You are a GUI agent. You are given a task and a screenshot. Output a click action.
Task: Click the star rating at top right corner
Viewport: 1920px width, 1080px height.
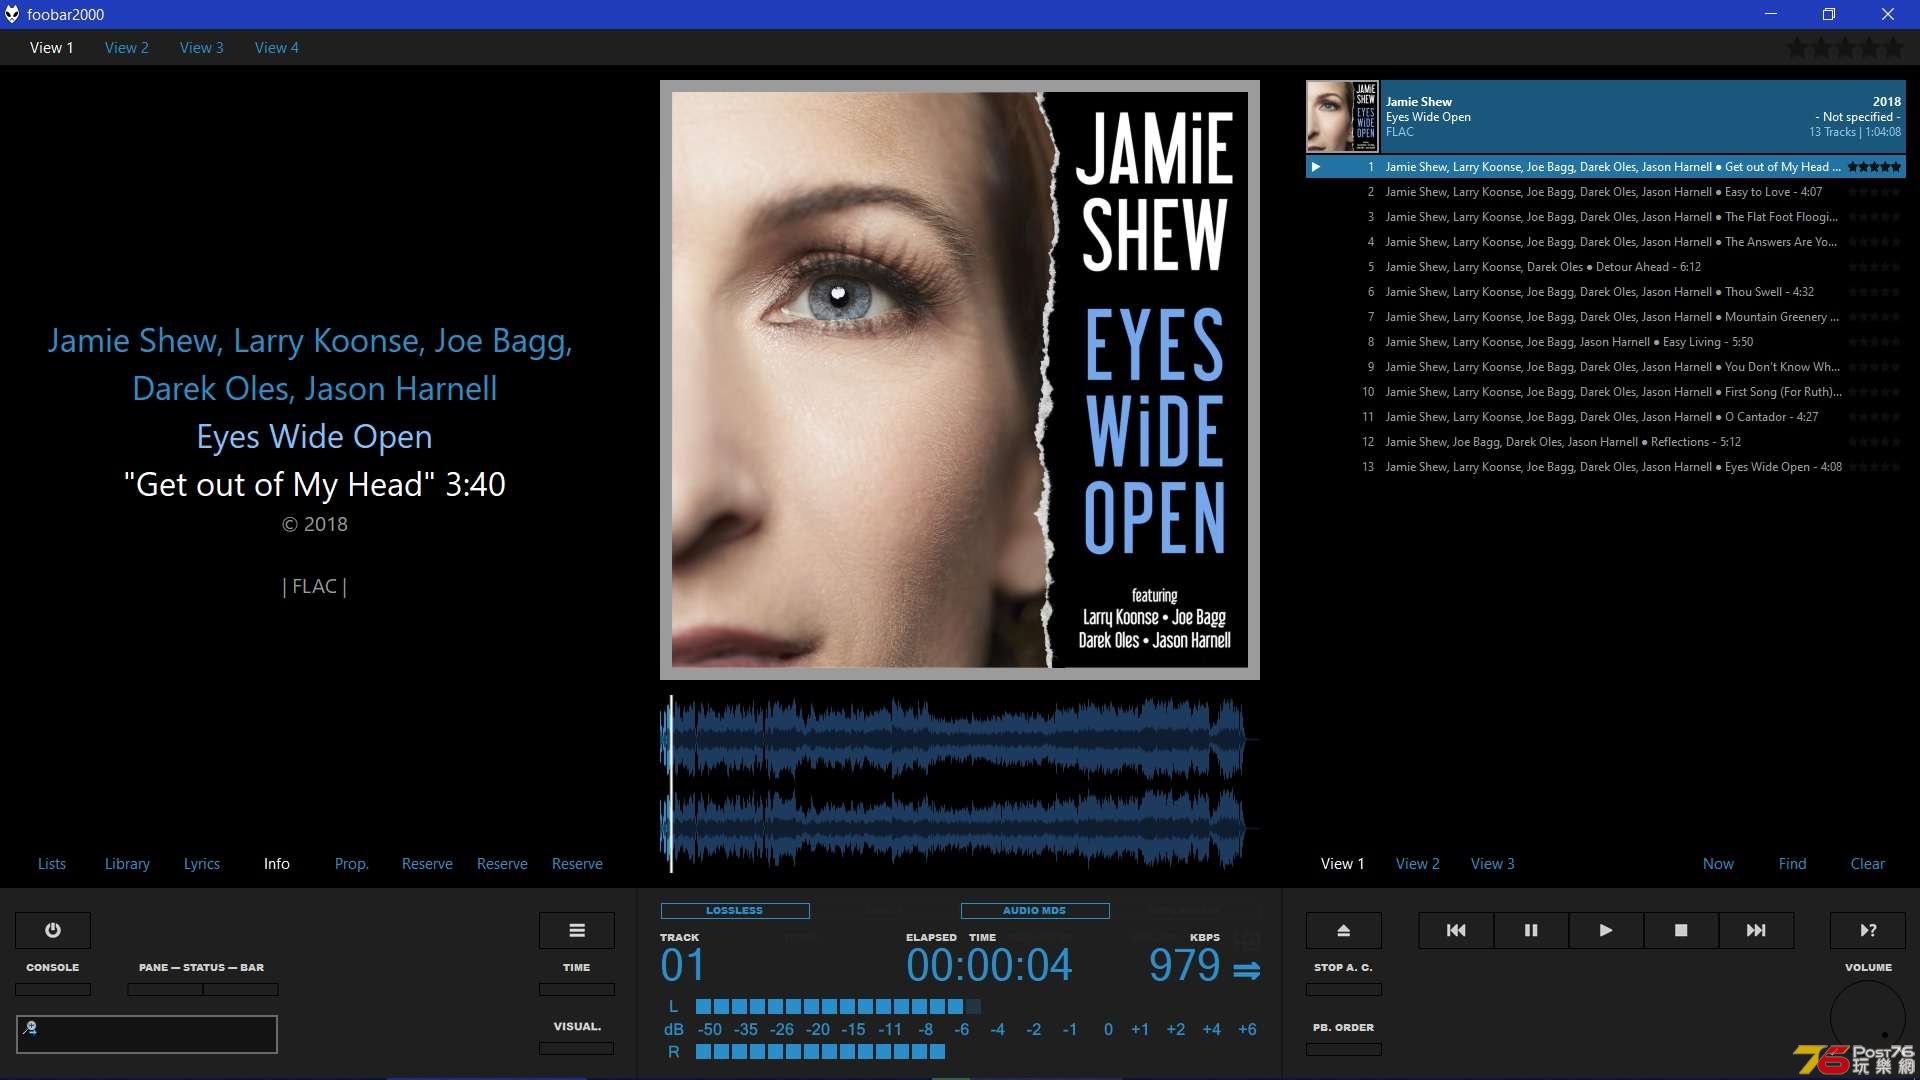coord(1846,47)
